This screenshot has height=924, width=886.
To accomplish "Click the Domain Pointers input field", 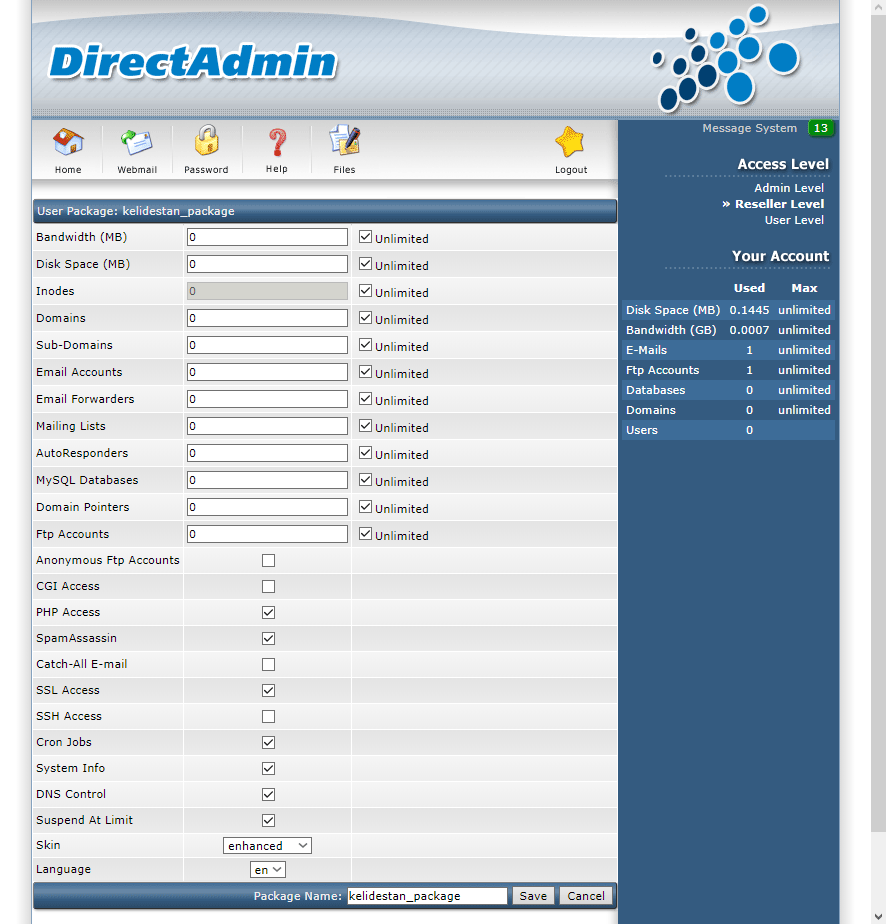I will [267, 507].
